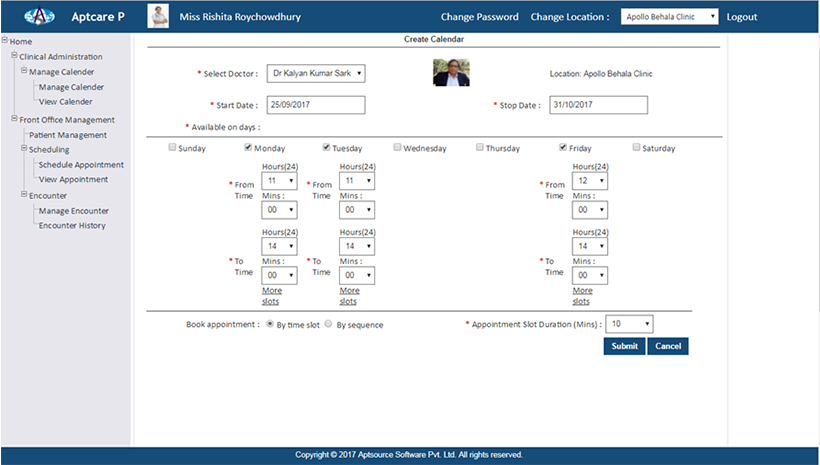Click Logout in the top bar
The width and height of the screenshot is (820, 465).
[x=741, y=17]
